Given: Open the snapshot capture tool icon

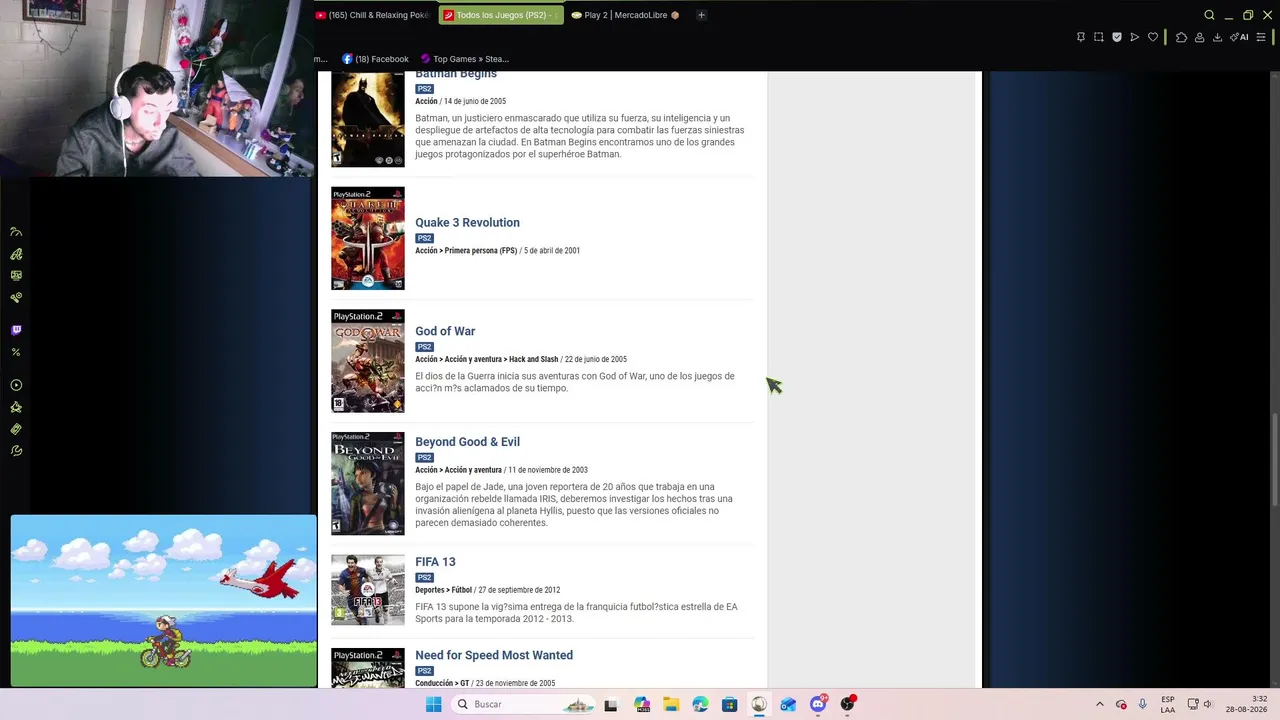Looking at the screenshot, I should (x=1099, y=37).
